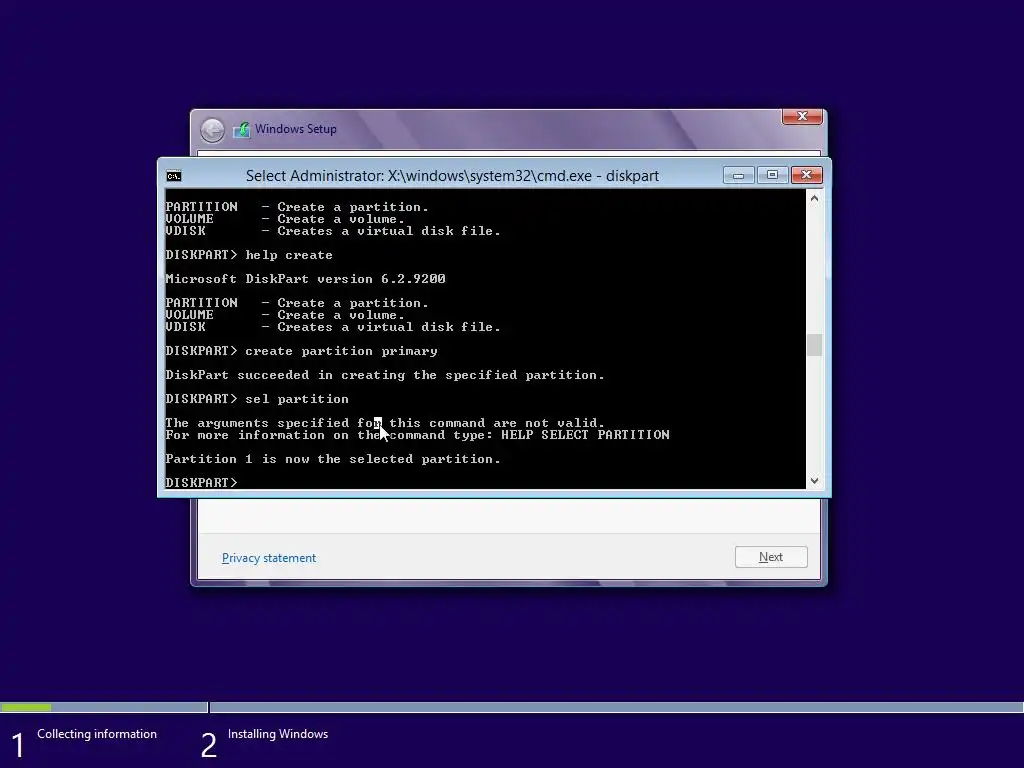Click the console scrollbar thumb
This screenshot has height=768, width=1024.
point(814,345)
